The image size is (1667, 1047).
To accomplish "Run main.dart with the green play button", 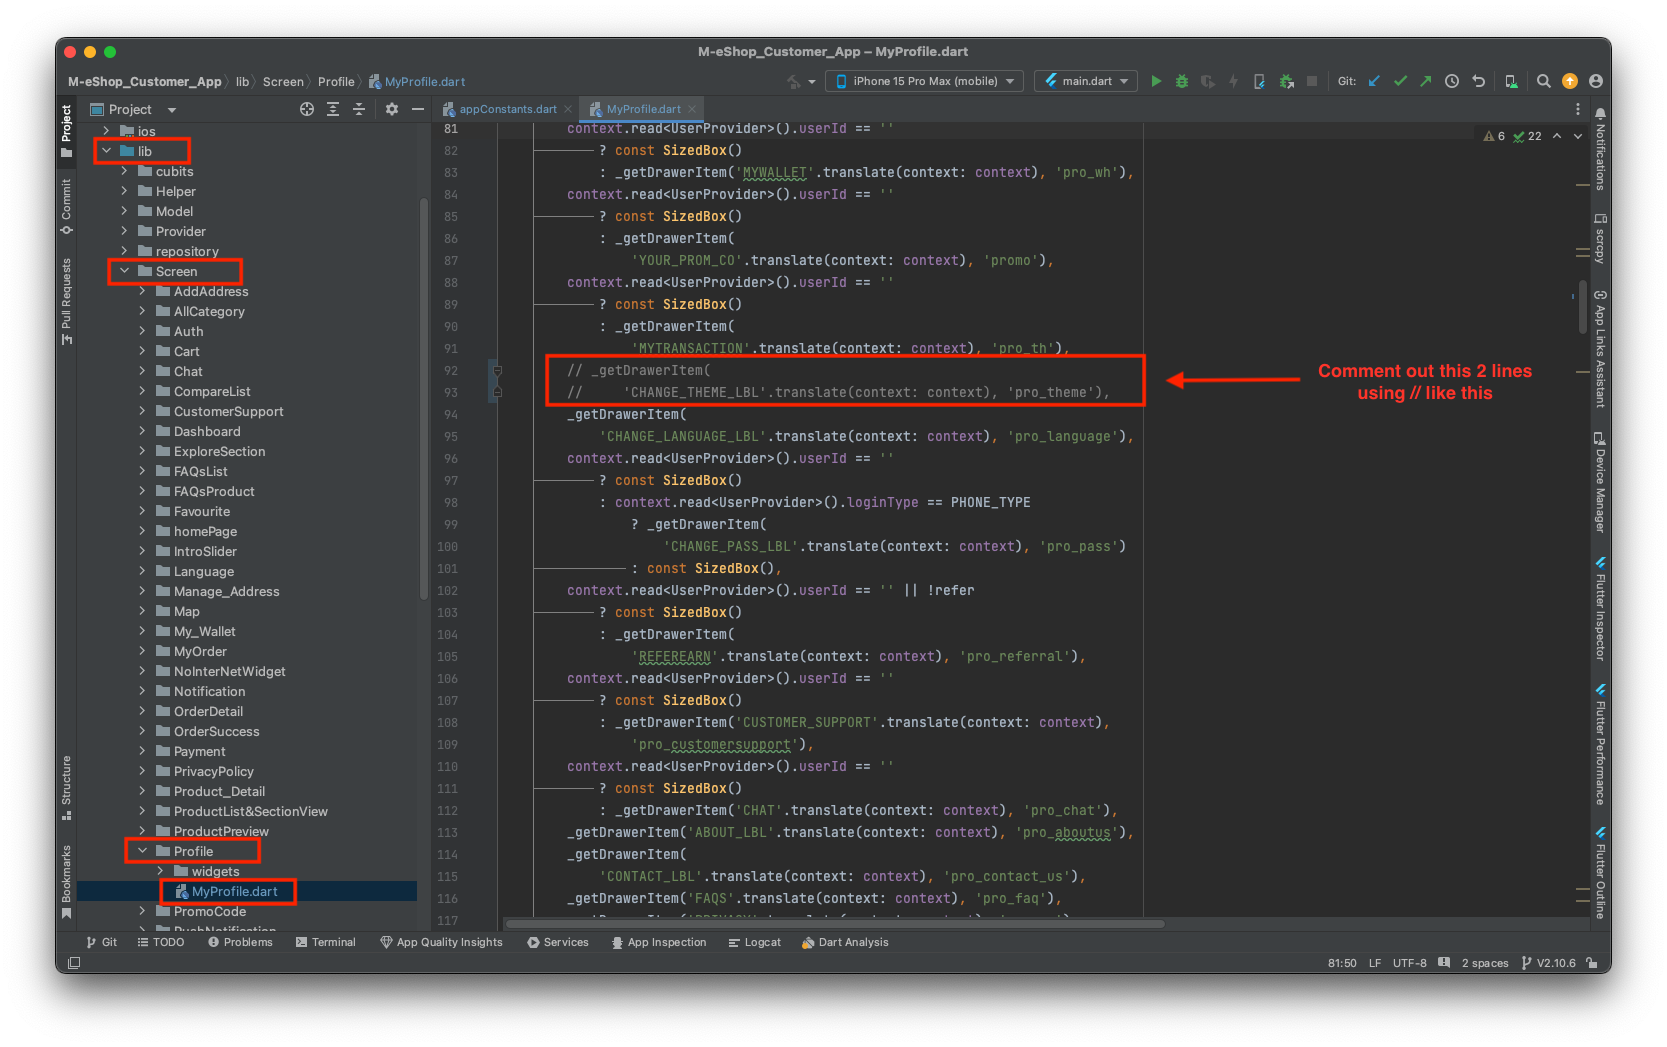I will 1156,81.
